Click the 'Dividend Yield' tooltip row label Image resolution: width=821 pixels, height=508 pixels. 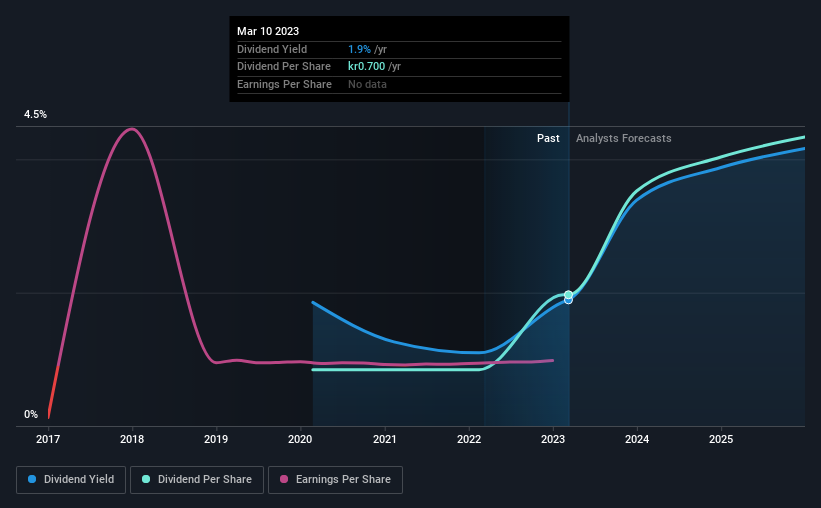tap(272, 49)
